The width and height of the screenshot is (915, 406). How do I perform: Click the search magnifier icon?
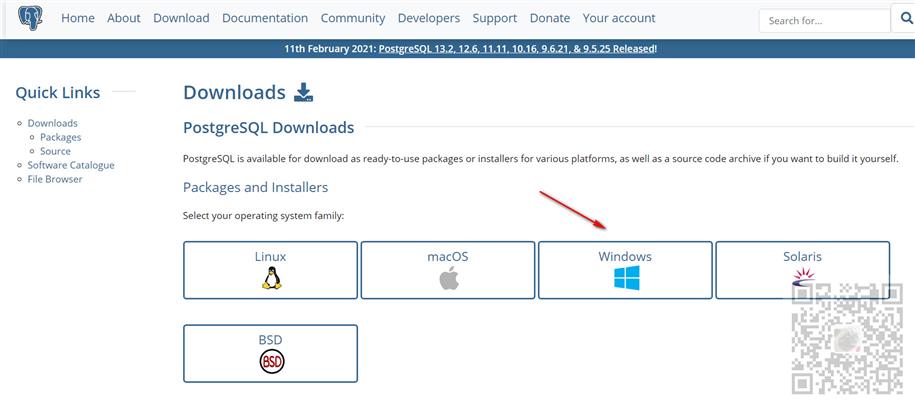(x=906, y=20)
